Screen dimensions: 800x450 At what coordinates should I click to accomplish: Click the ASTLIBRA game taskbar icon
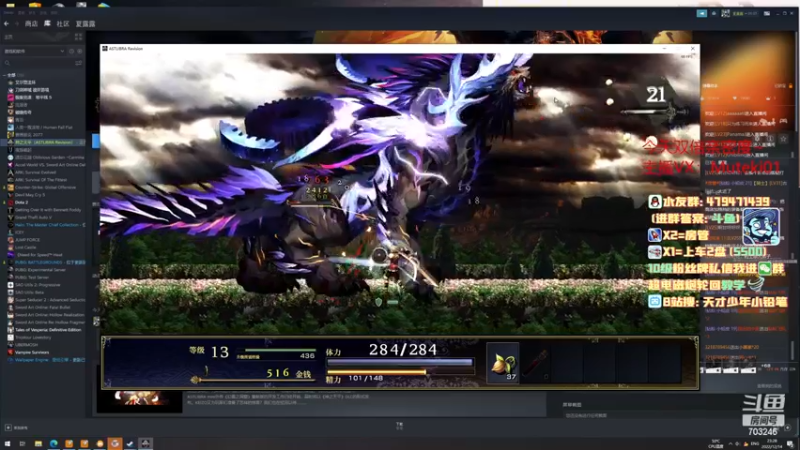pyautogui.click(x=145, y=443)
